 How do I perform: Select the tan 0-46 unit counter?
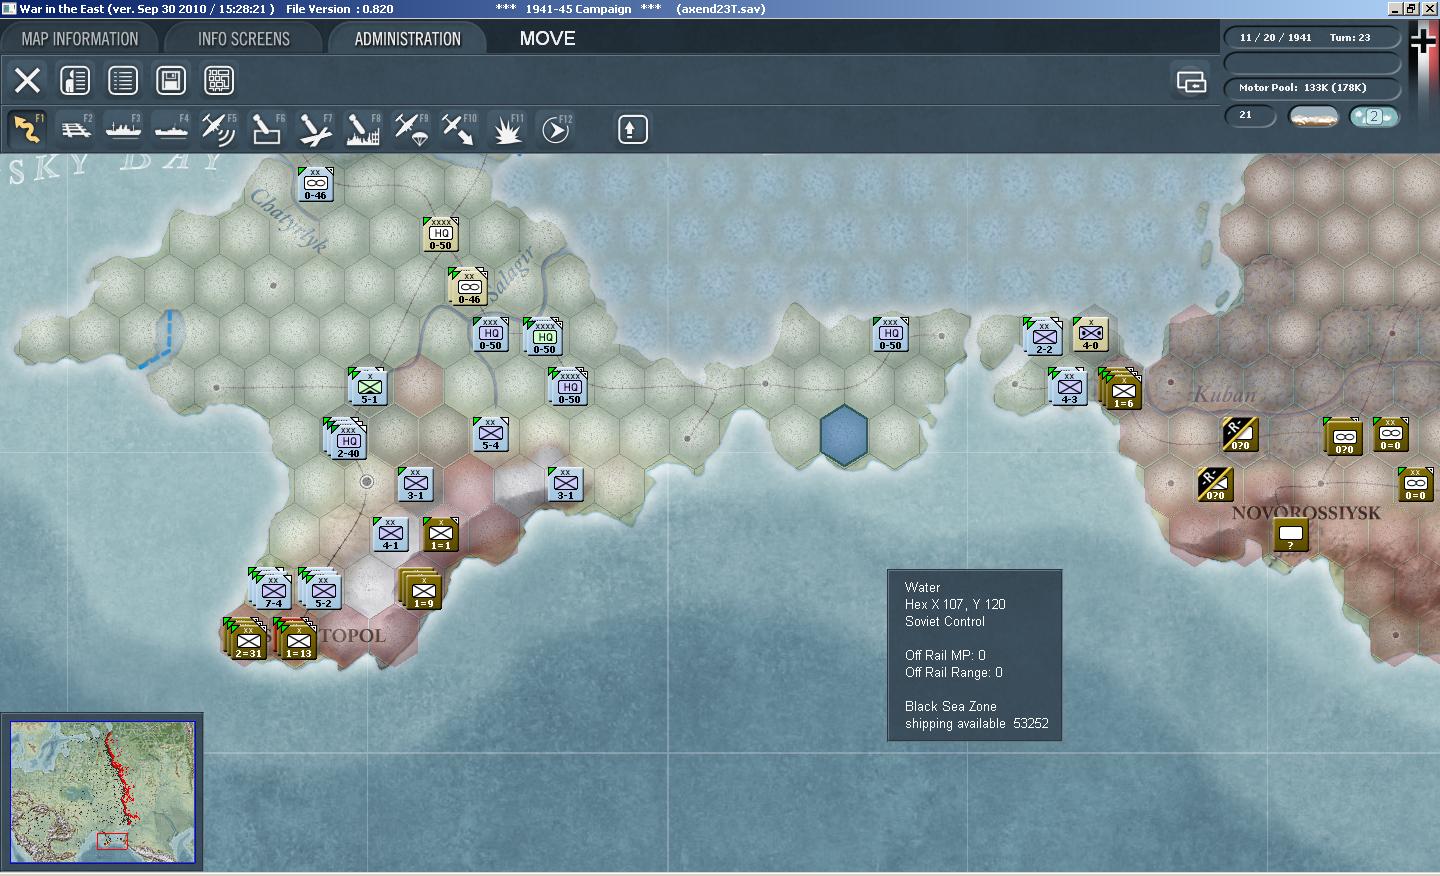click(468, 286)
